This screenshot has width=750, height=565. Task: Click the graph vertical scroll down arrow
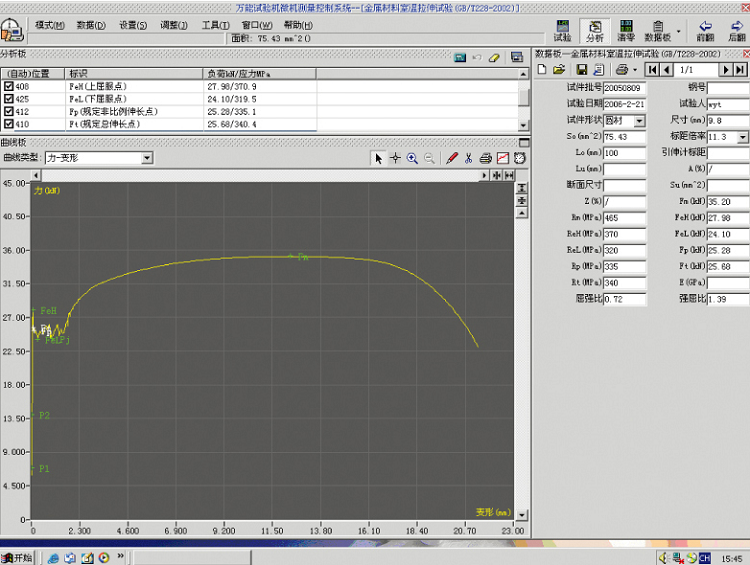[x=522, y=515]
